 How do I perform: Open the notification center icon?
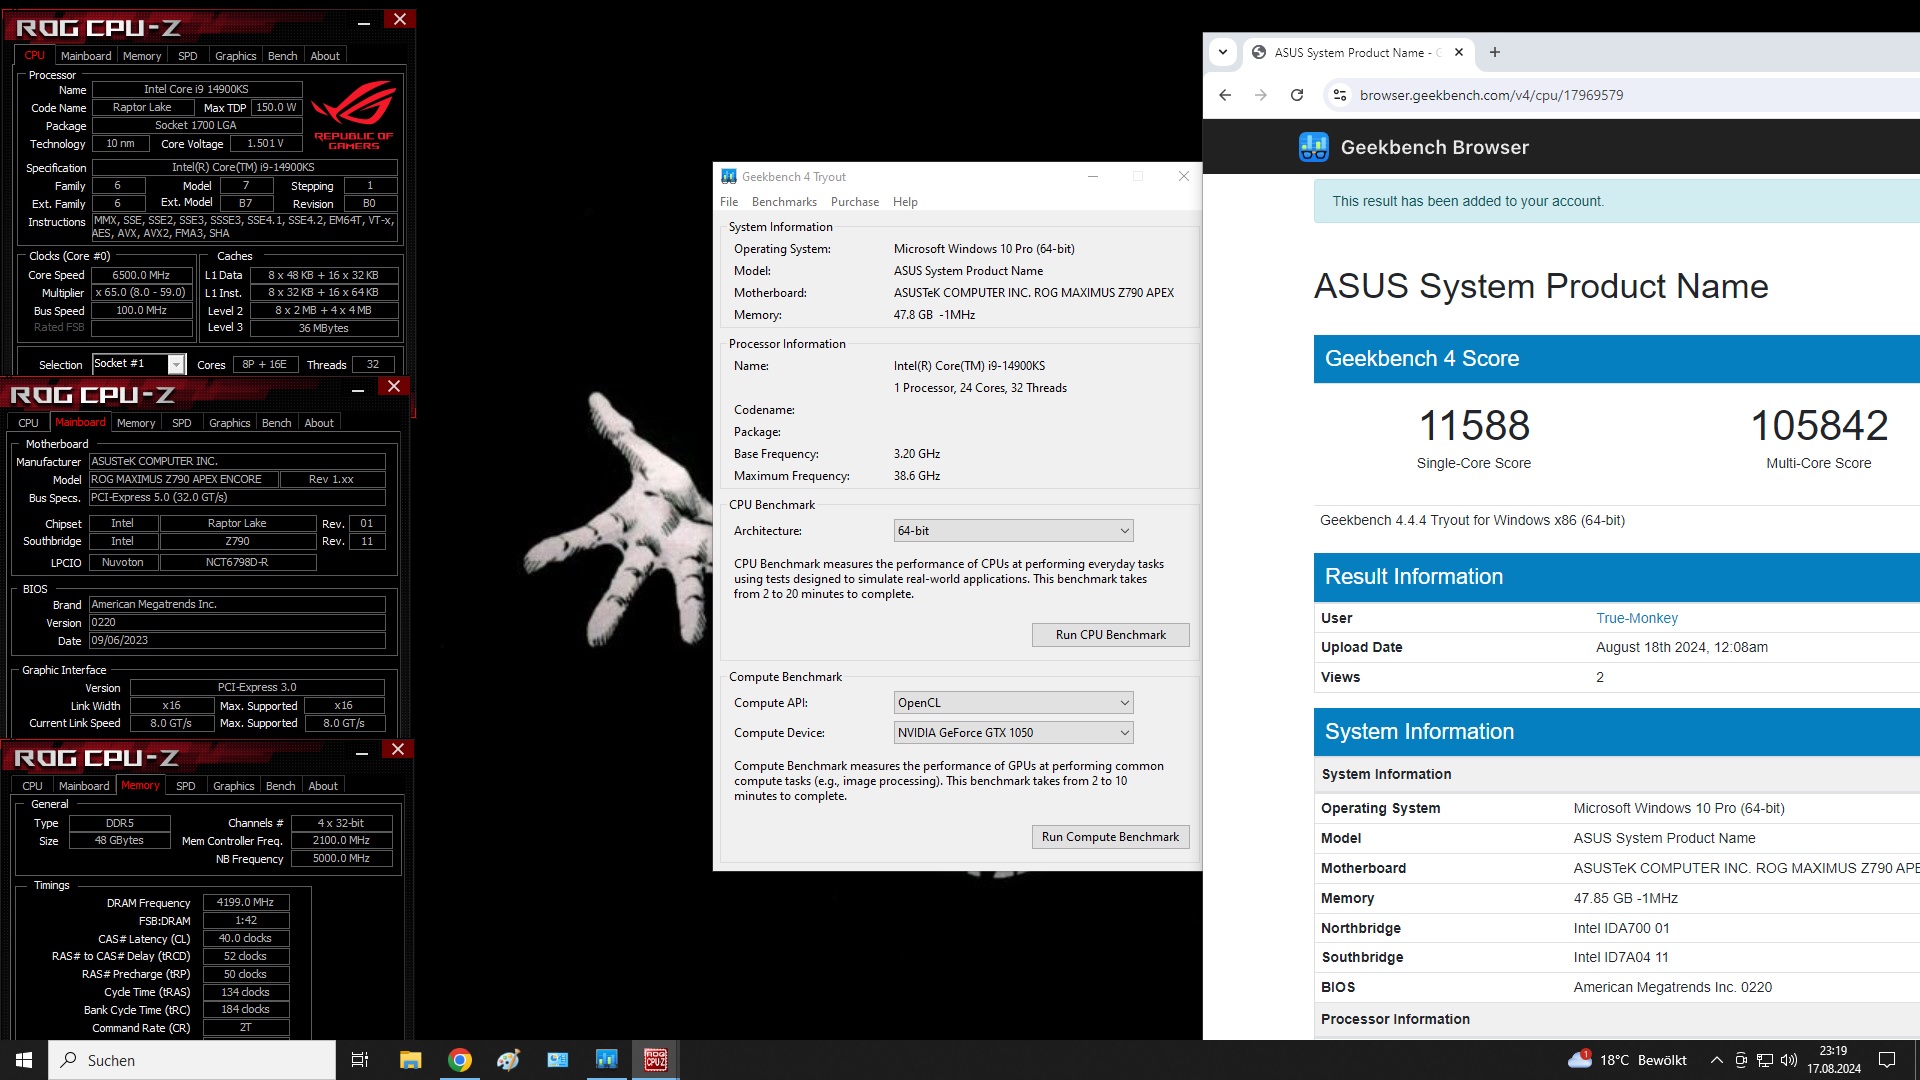tap(1887, 1060)
